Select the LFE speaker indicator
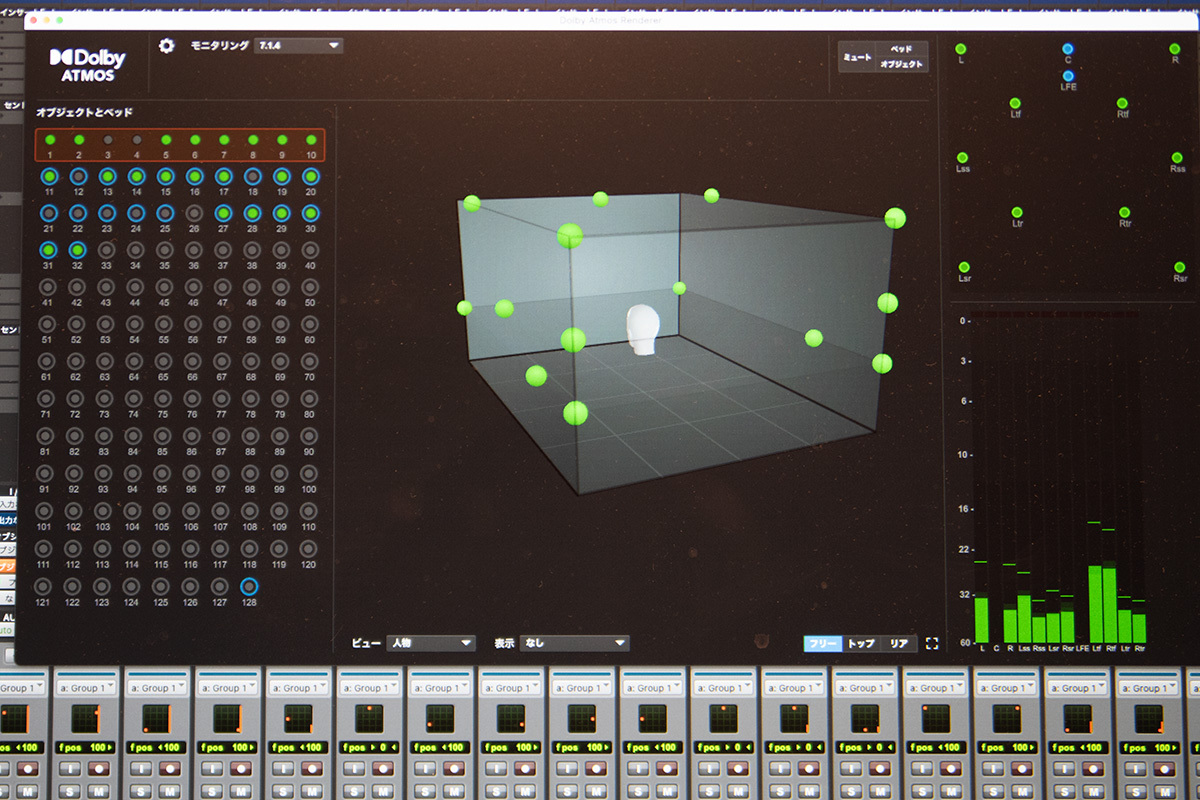1200x800 pixels. [1068, 76]
